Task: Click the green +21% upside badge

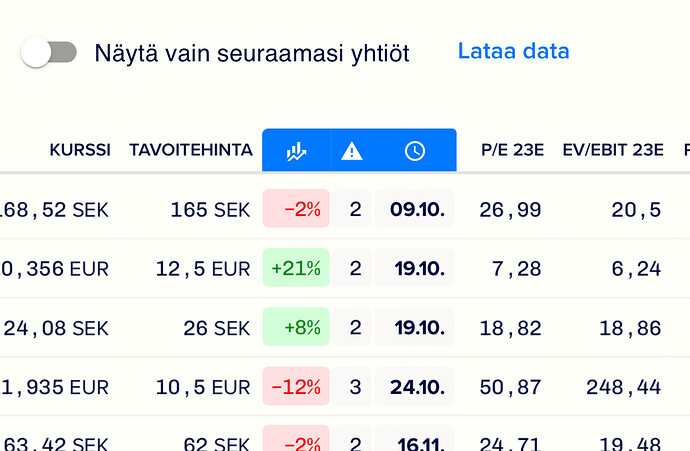Action: (x=296, y=268)
